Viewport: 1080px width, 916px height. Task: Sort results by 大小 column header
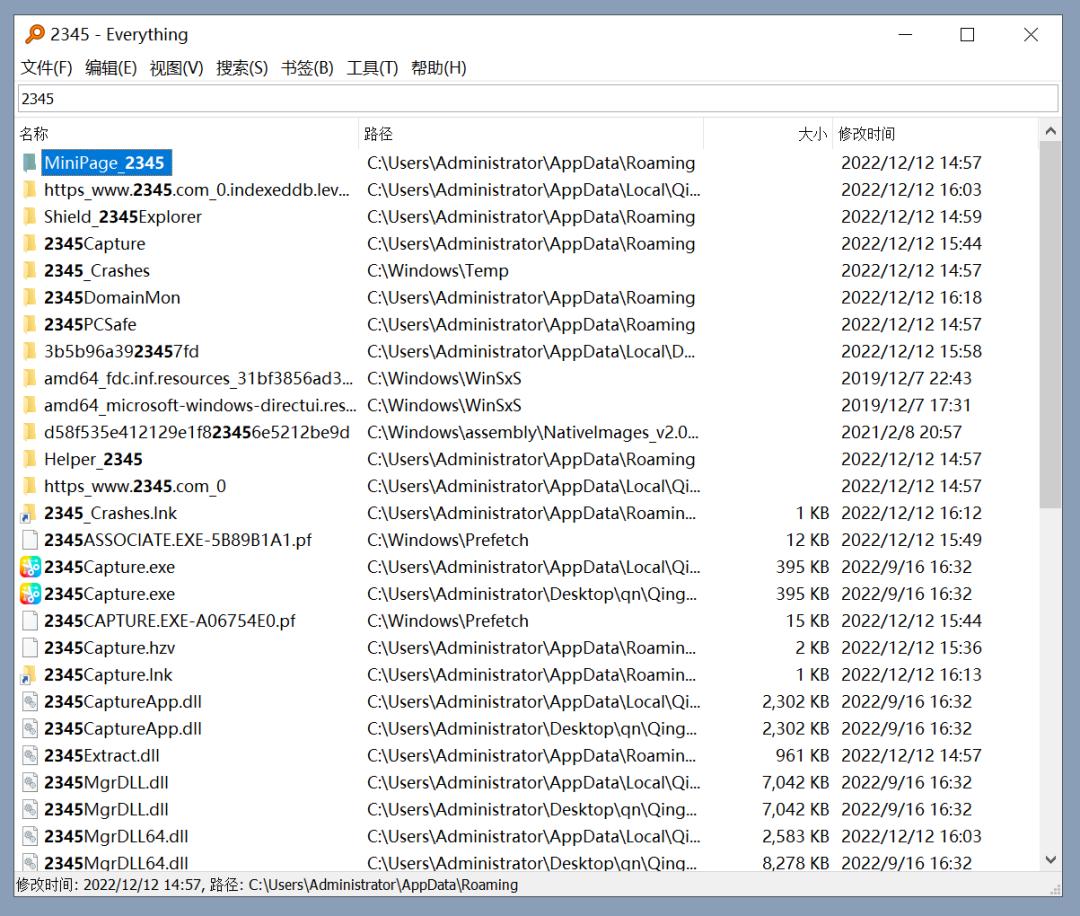[768, 134]
